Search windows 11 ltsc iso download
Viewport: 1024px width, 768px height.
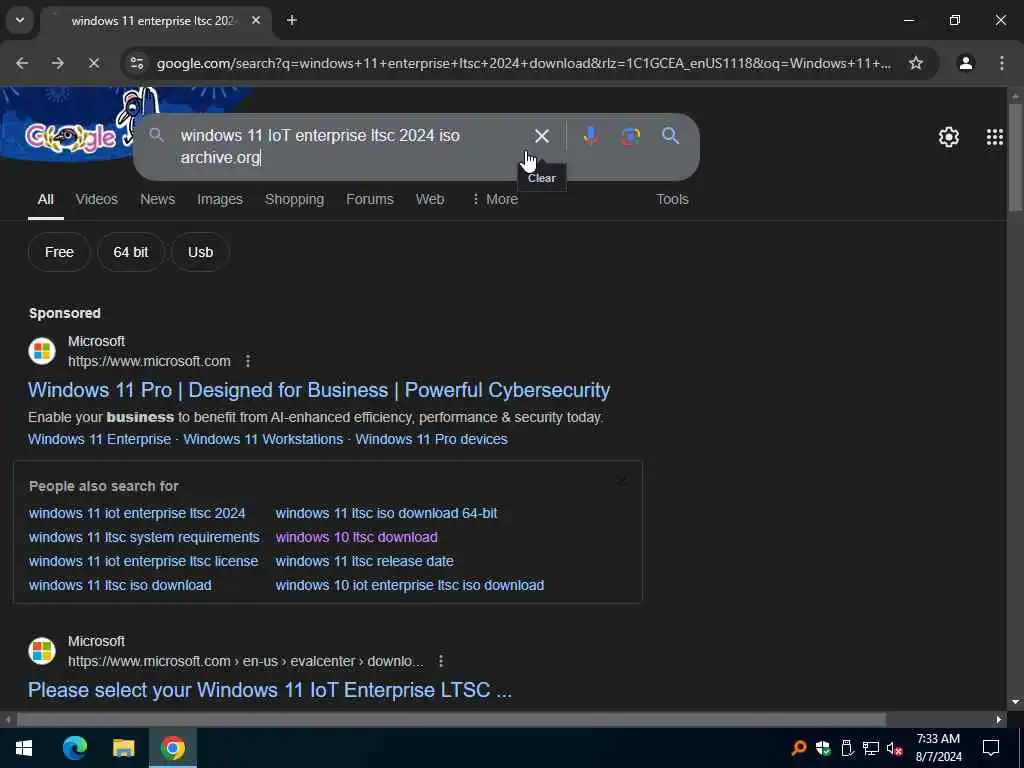[x=120, y=585]
